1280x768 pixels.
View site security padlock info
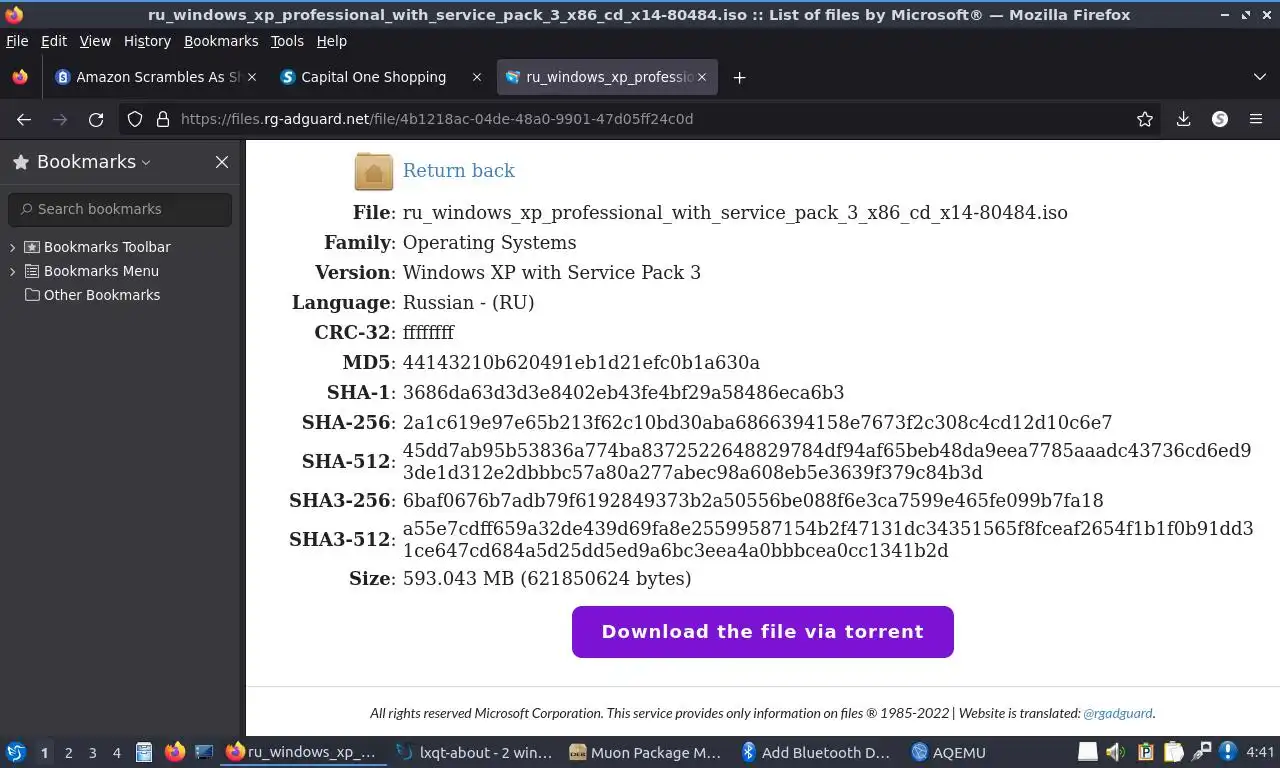163,119
